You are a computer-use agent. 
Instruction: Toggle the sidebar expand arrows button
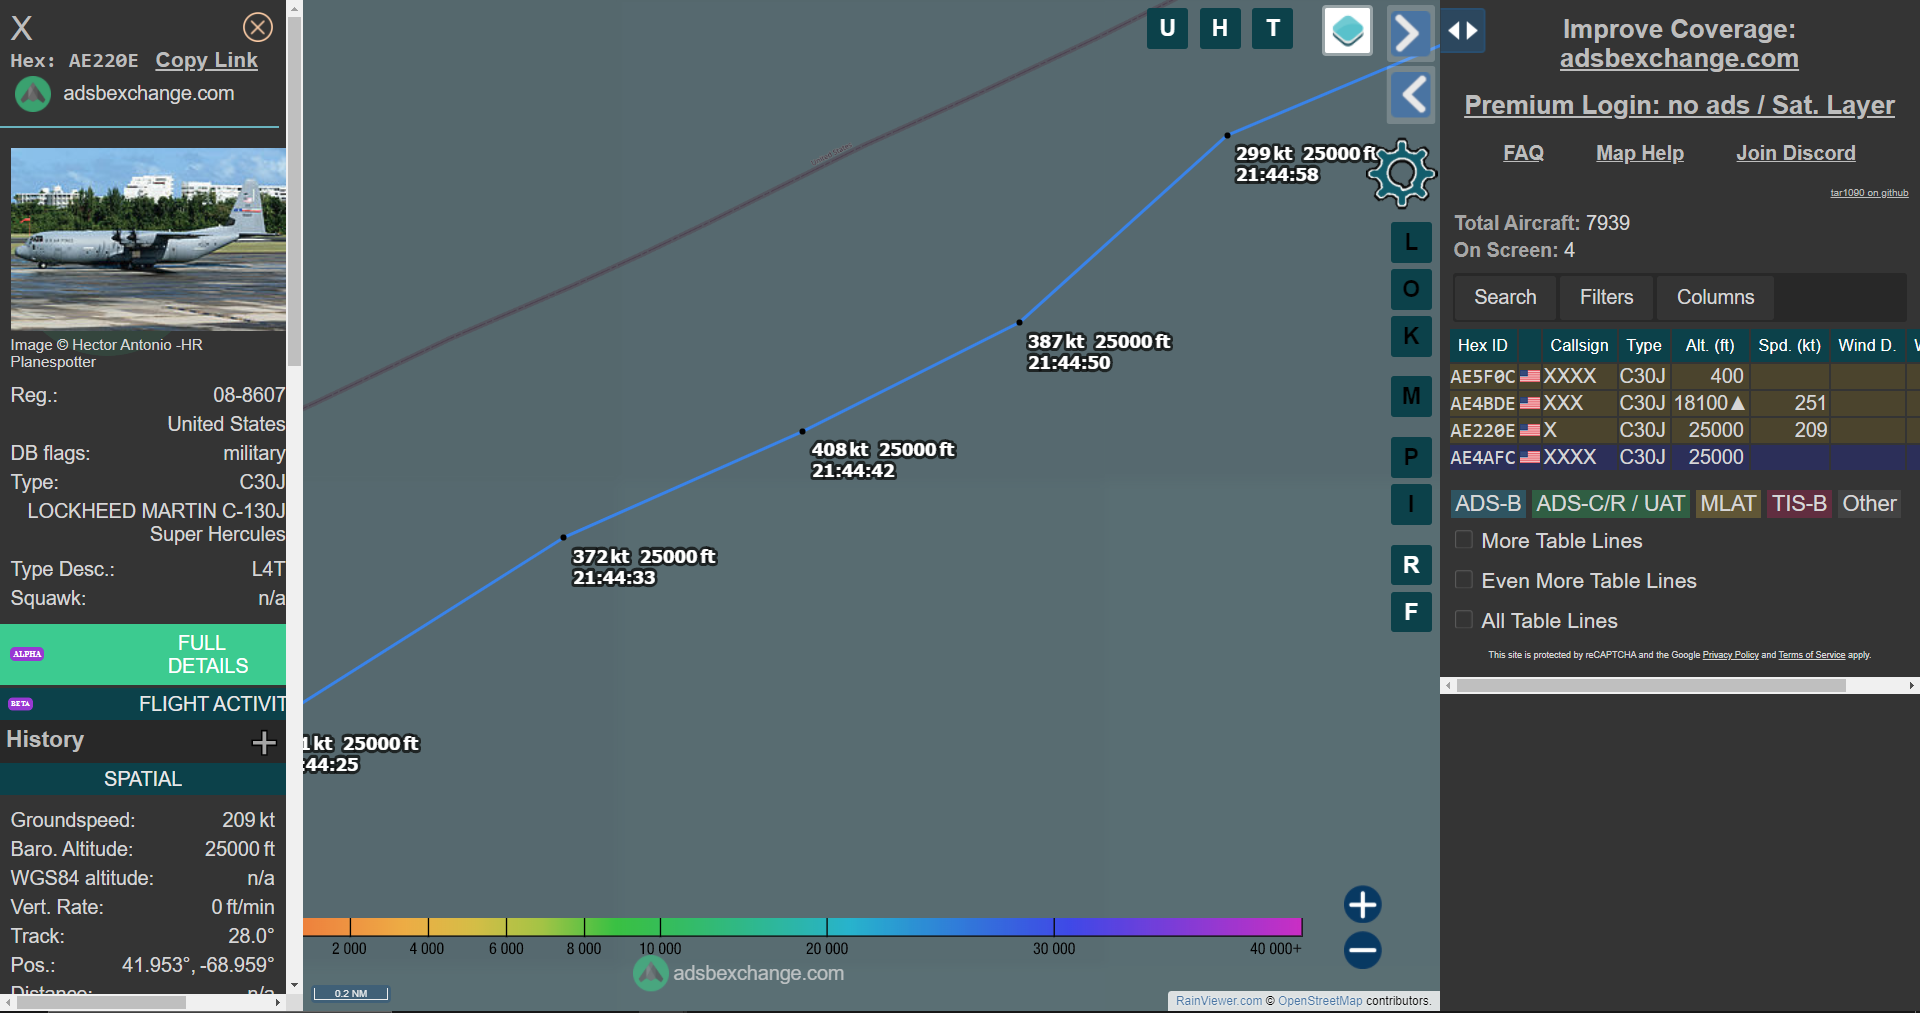point(1463,30)
